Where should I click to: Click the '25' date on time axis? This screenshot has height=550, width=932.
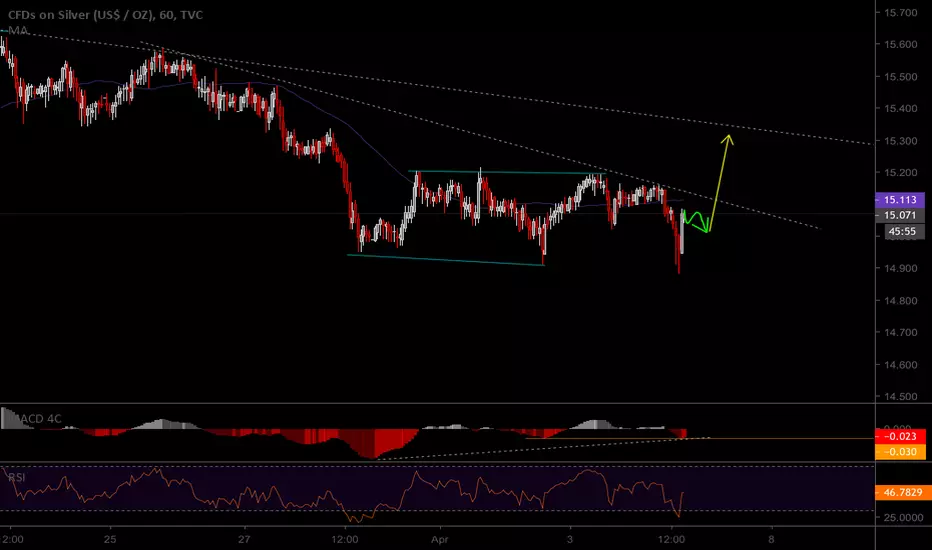[x=110, y=539]
